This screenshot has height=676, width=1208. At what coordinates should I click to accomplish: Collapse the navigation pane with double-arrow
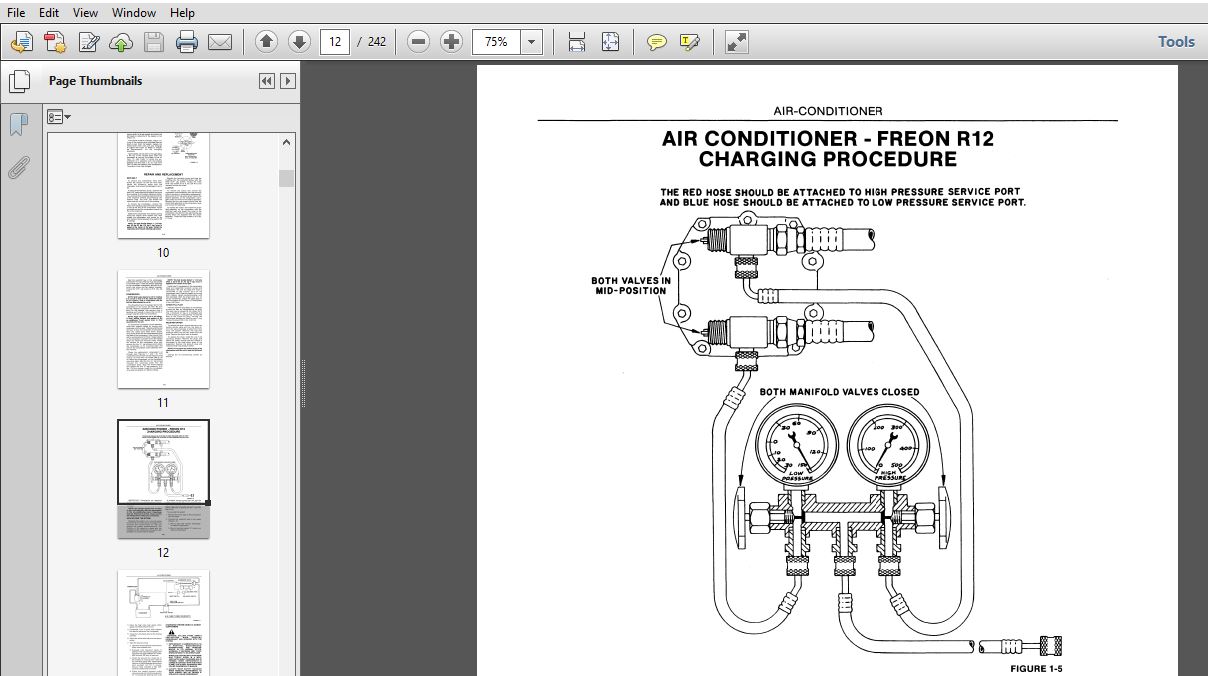[x=267, y=81]
